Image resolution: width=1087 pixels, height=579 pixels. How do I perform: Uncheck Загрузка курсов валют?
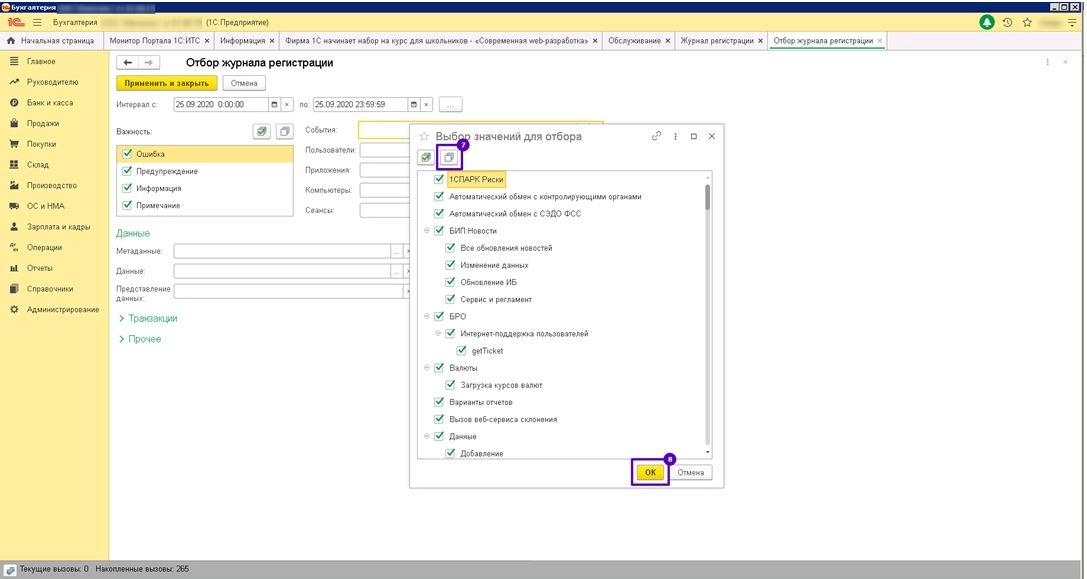(450, 385)
